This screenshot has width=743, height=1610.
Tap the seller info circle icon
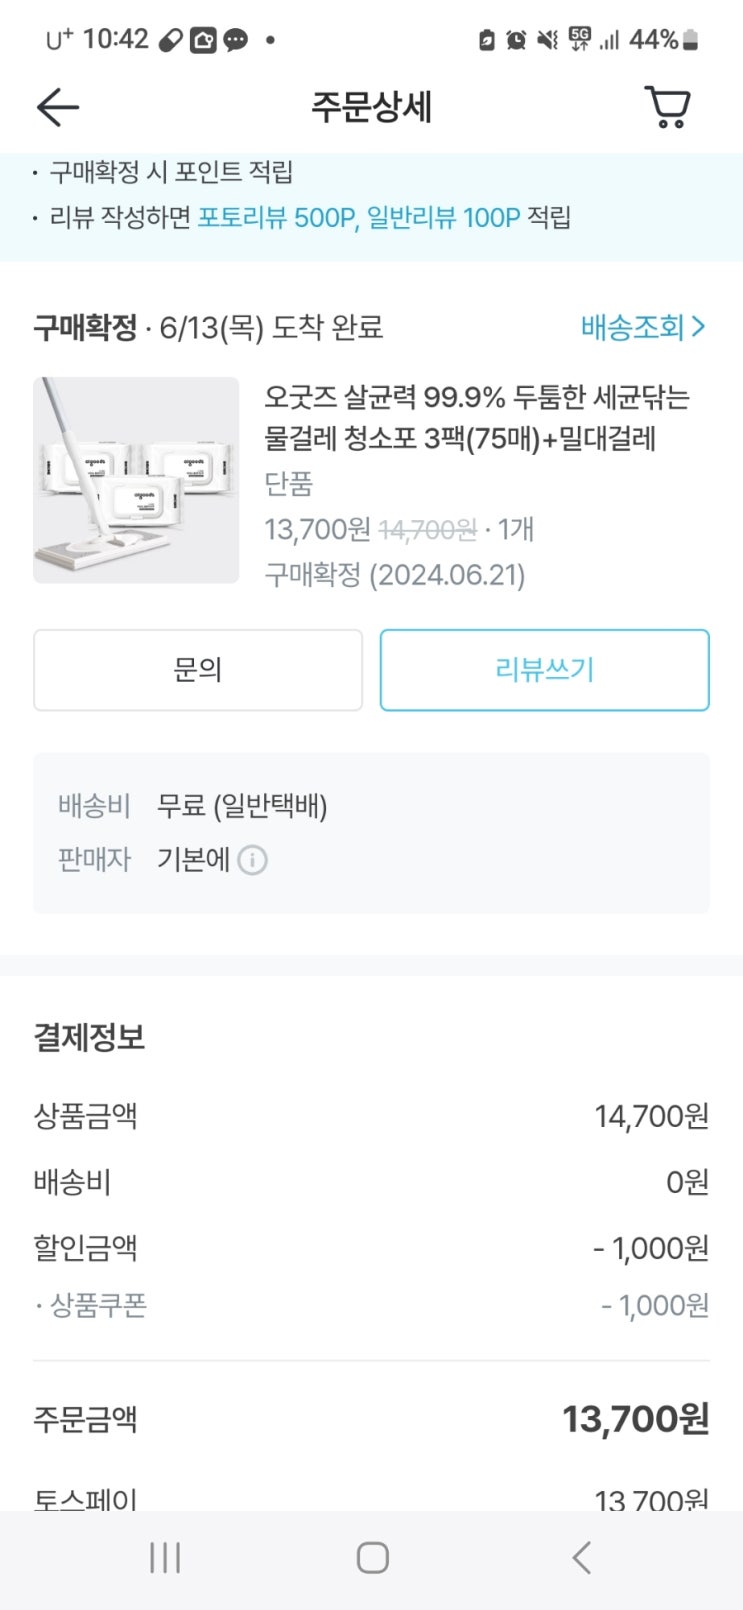(x=253, y=860)
